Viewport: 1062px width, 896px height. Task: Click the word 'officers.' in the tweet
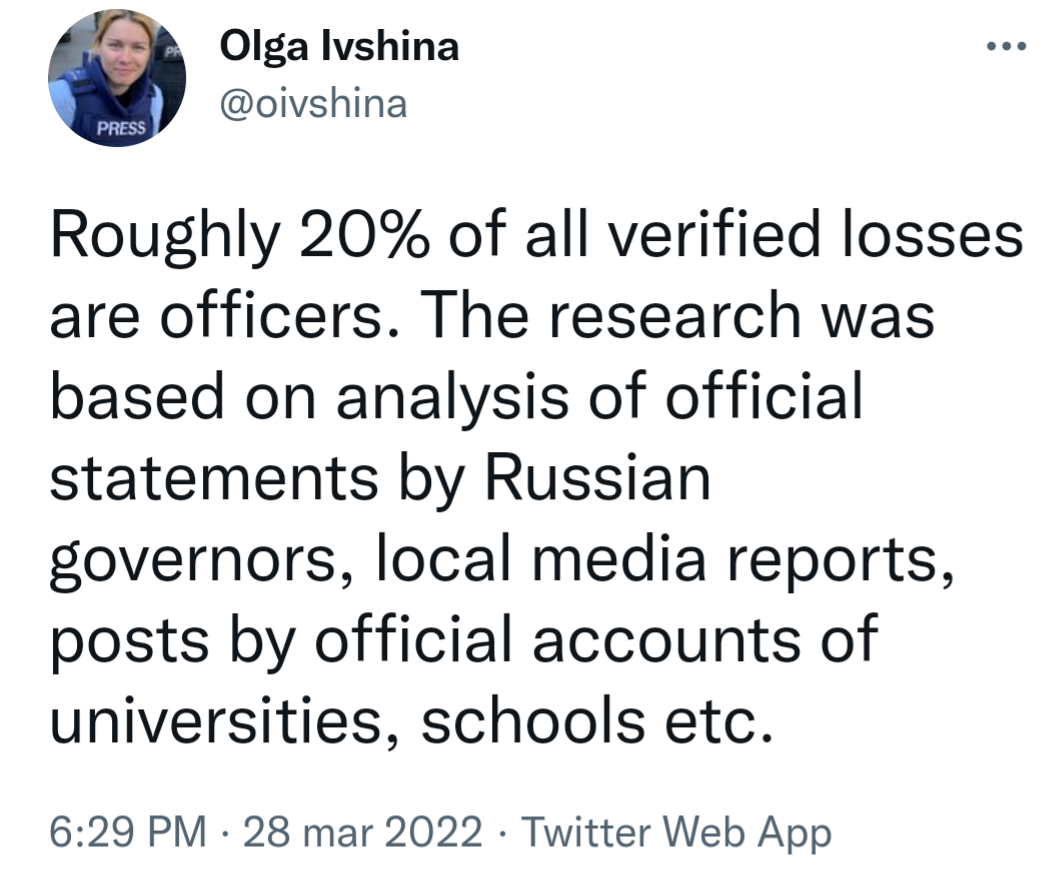point(280,316)
